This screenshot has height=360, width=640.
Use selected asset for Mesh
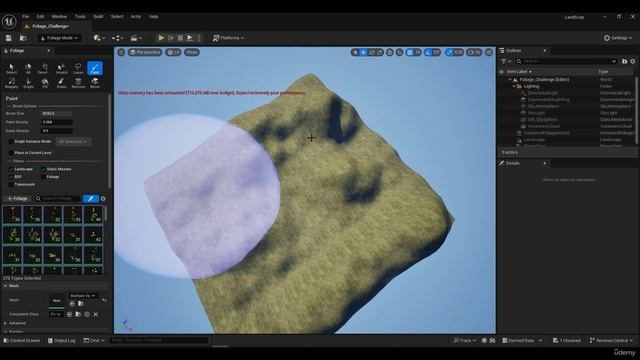point(72,304)
